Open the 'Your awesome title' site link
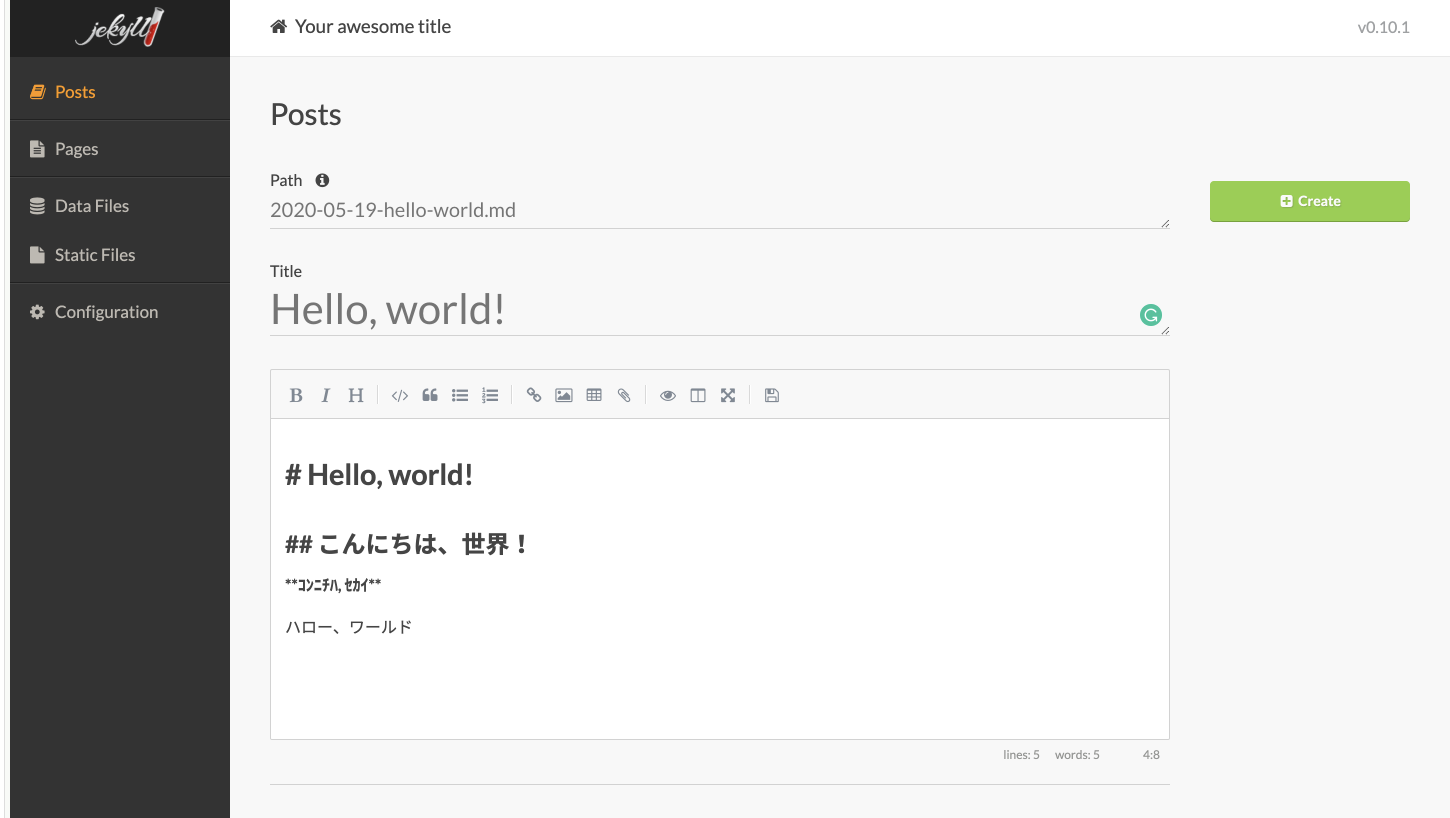 click(373, 27)
